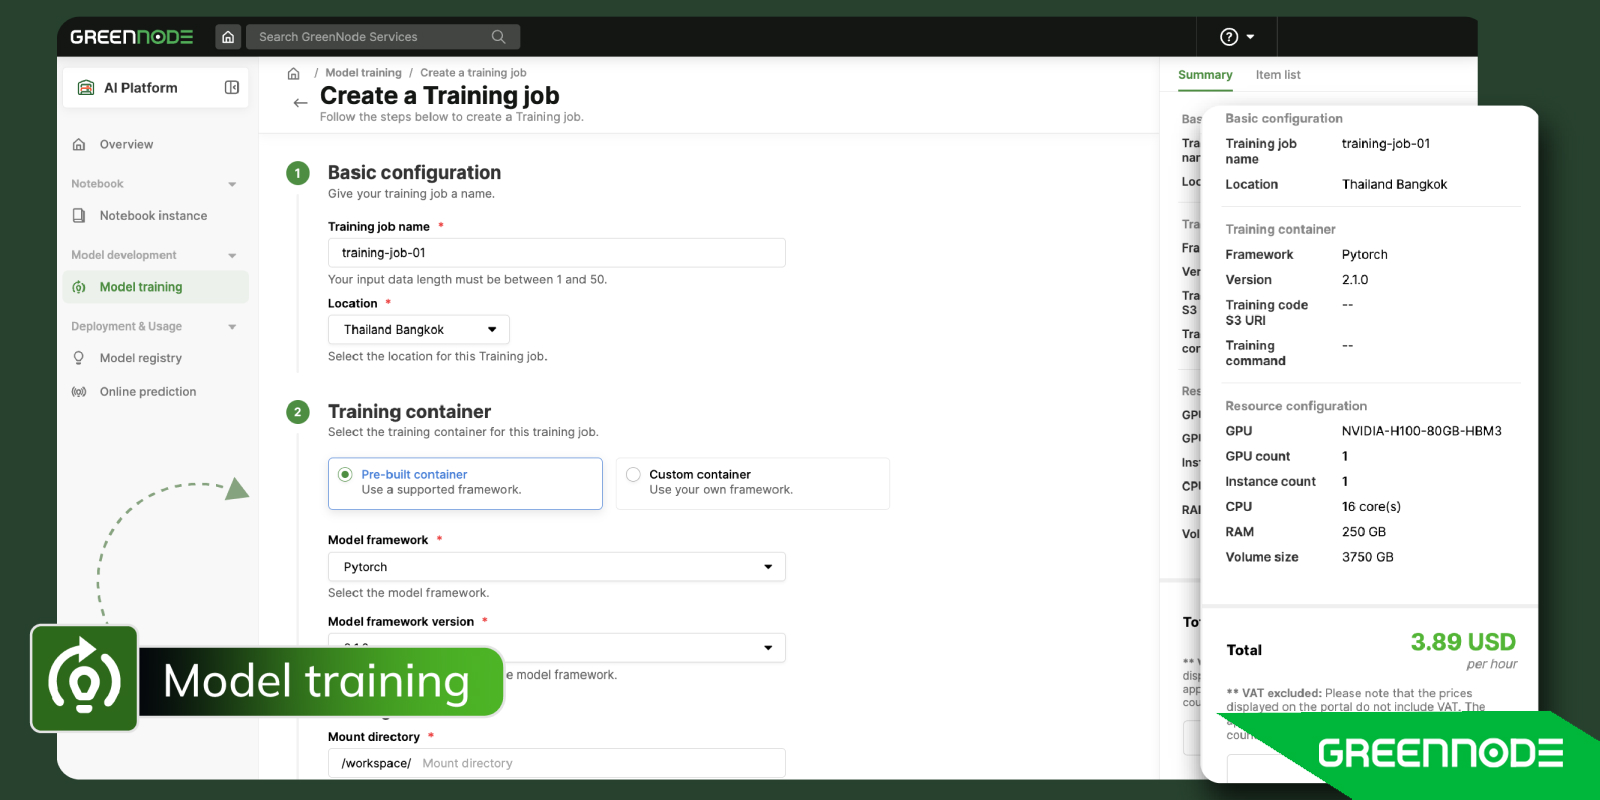This screenshot has width=1600, height=800.
Task: Click the AI Platform logo icon
Action: (x=86, y=88)
